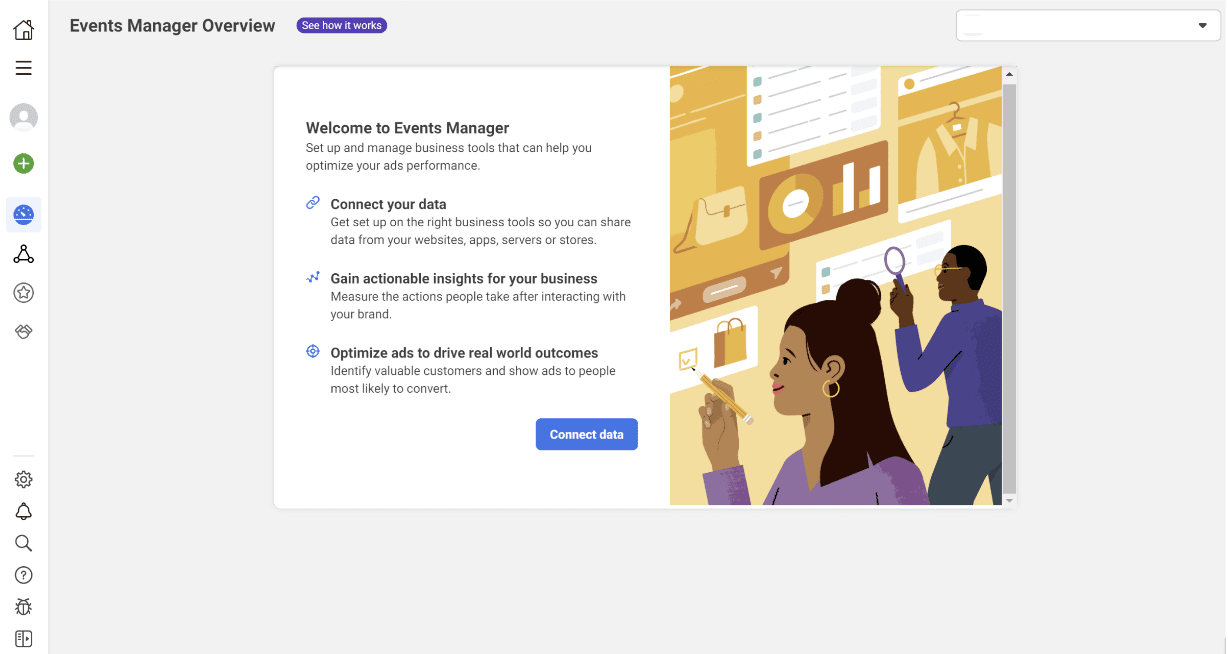This screenshot has height=654, width=1228.
Task: Click the welcome card vertical scrollbar thumb
Action: click(1009, 288)
